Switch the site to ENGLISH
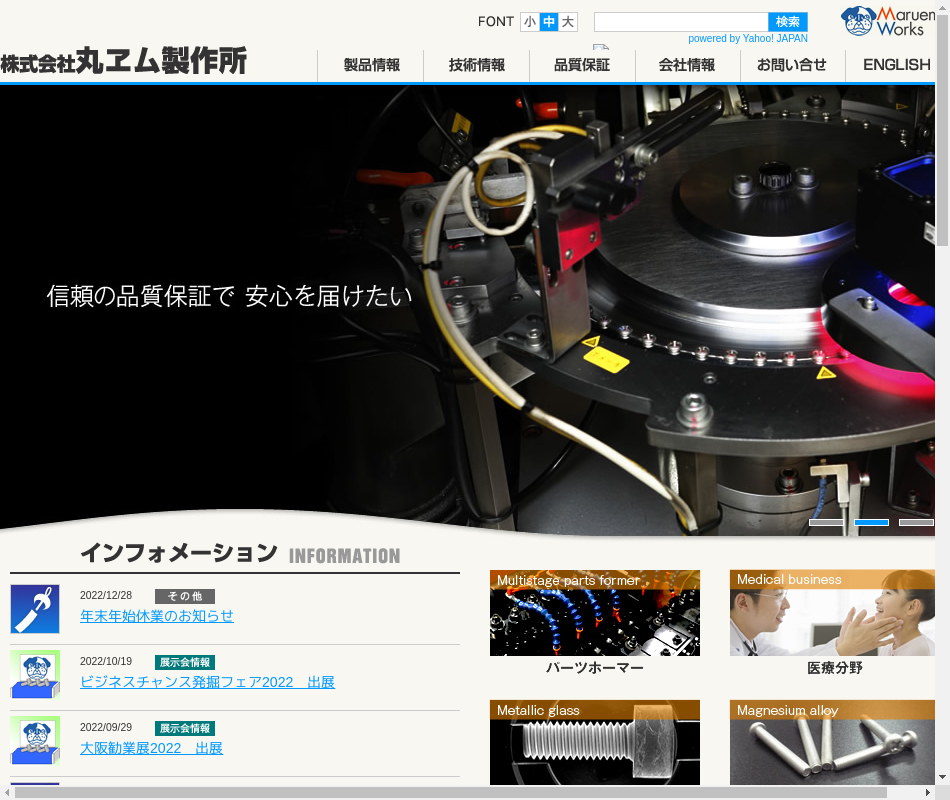Screen dimensions: 950x800 896,65
